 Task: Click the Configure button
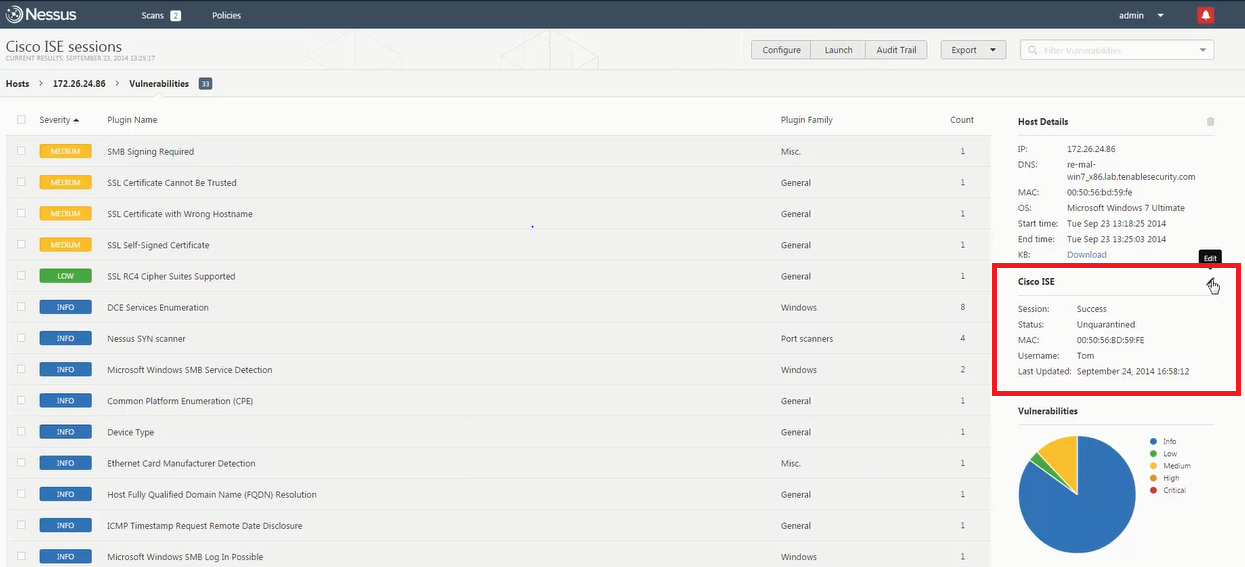click(781, 50)
